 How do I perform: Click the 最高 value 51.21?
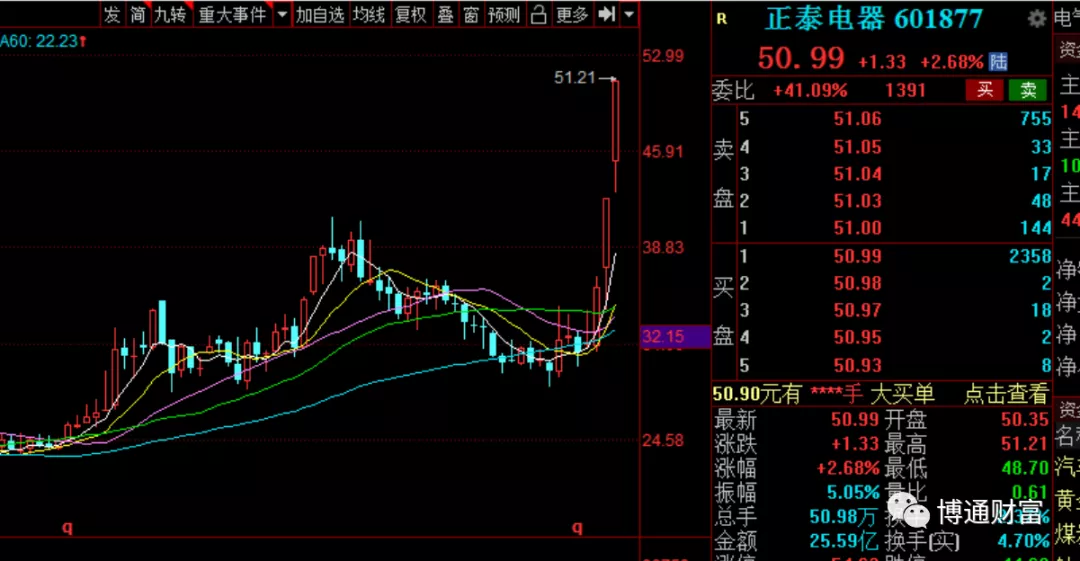click(1025, 443)
